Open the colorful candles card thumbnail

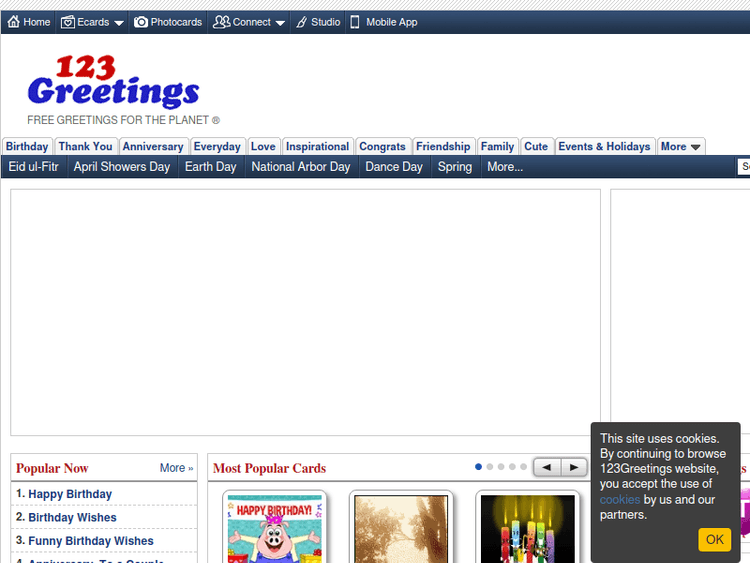pyautogui.click(x=528, y=527)
